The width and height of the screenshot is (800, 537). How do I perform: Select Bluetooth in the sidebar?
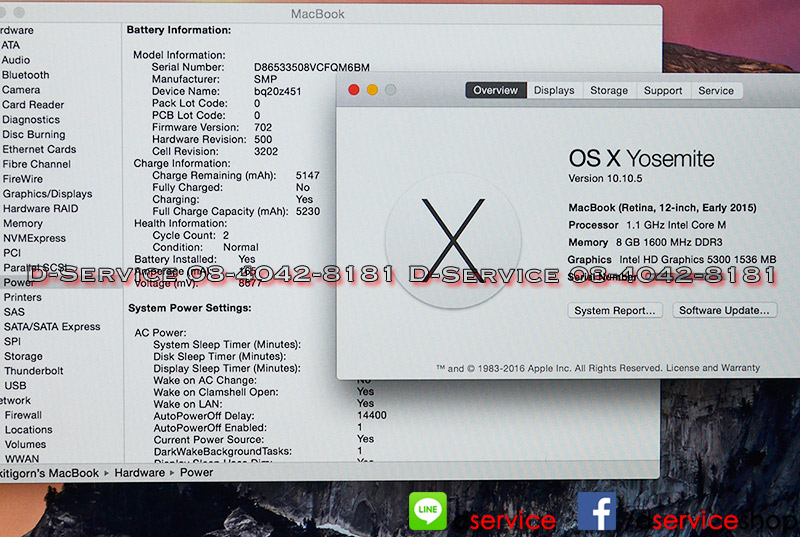(x=26, y=75)
